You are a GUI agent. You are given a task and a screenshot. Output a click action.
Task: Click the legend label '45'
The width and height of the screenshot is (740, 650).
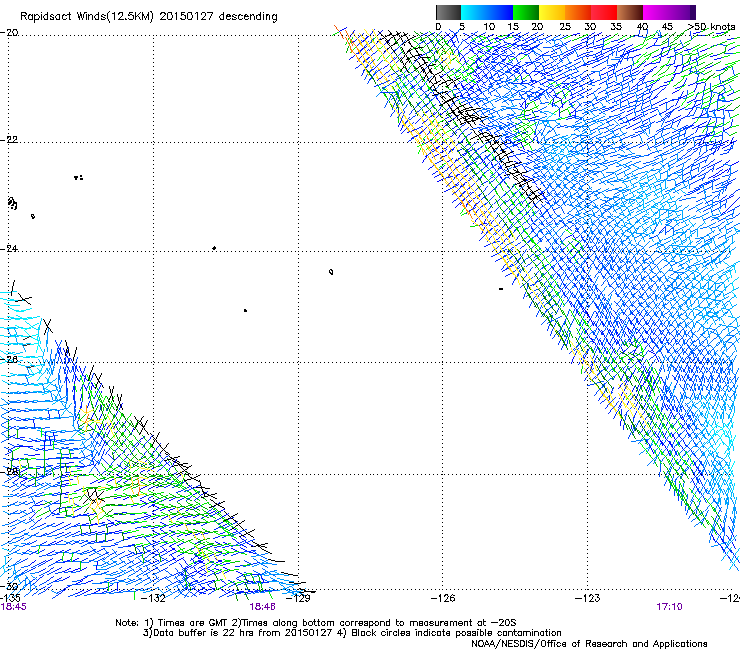667,27
